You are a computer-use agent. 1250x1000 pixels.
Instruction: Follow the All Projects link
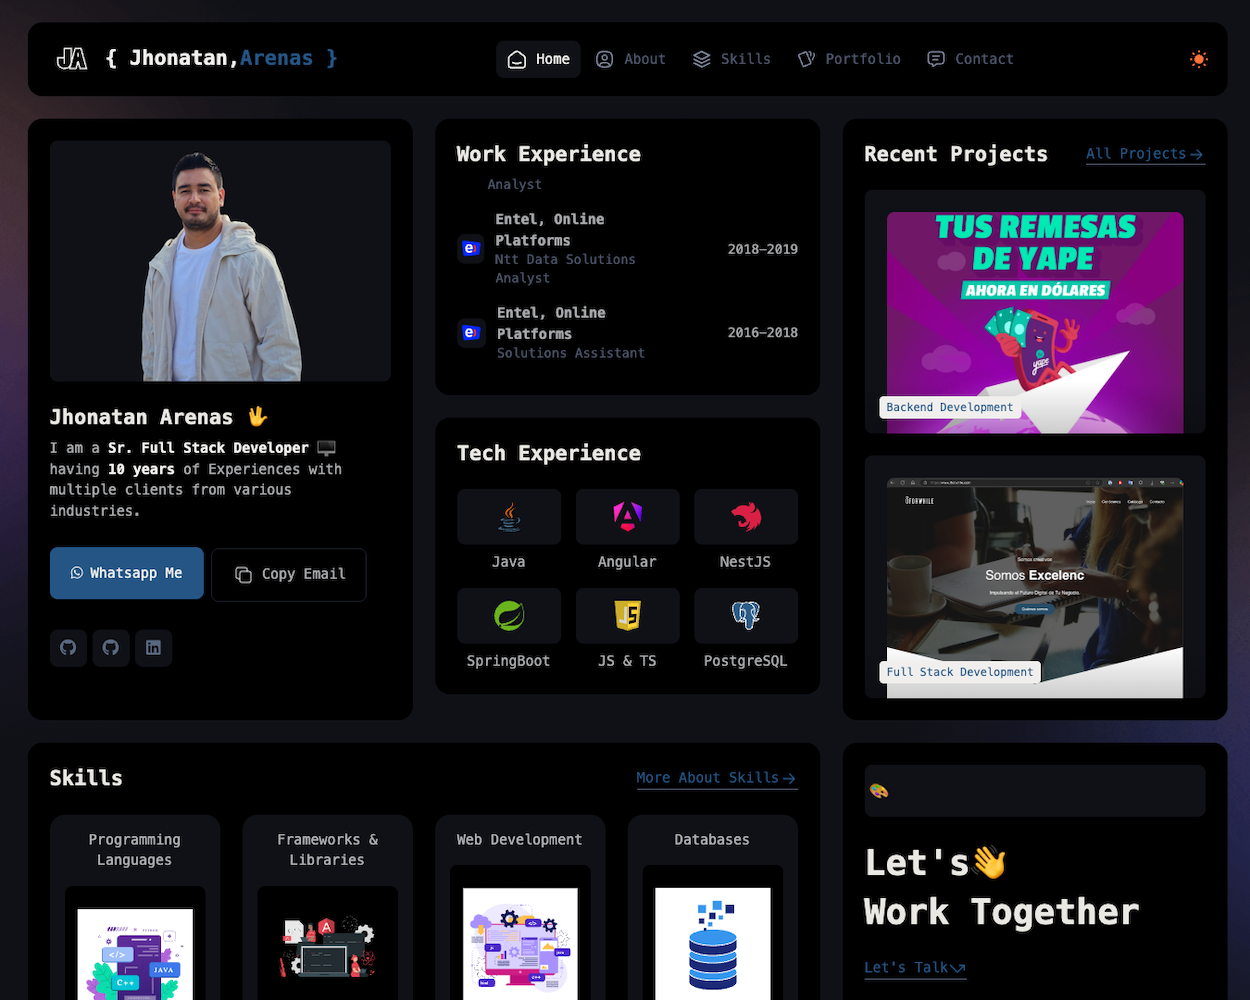pos(1144,154)
